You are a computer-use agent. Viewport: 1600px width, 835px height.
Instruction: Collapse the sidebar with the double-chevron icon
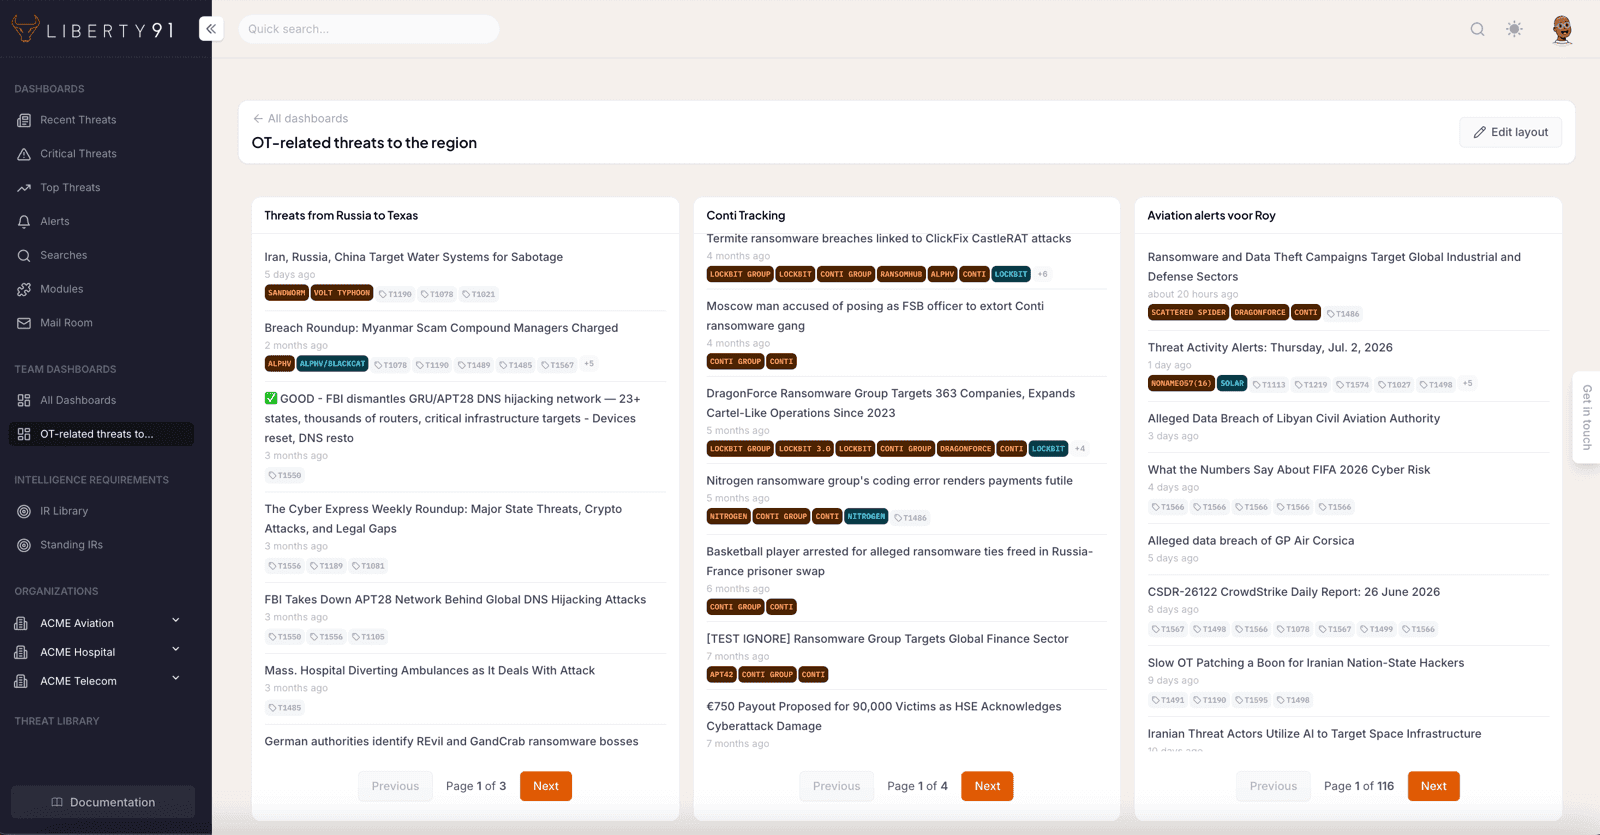[211, 29]
